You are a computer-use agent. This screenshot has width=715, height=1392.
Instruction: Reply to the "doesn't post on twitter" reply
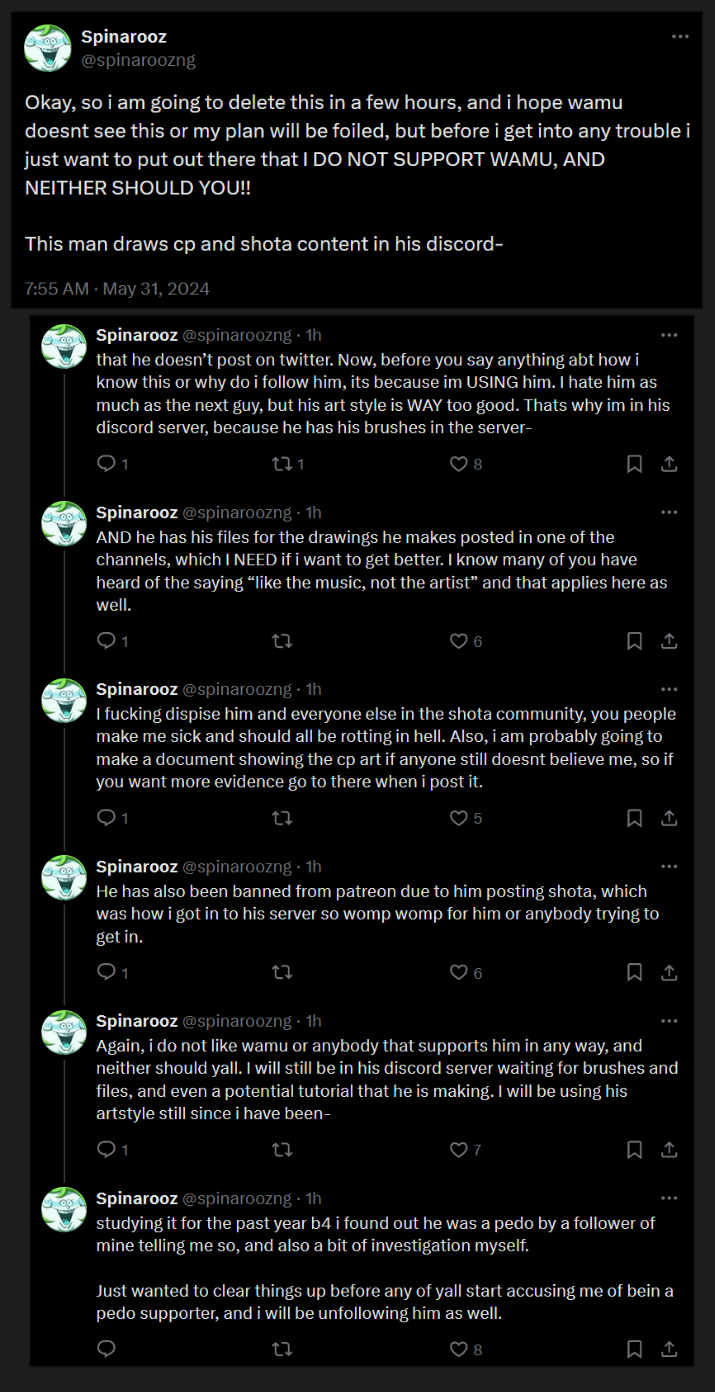click(x=107, y=464)
